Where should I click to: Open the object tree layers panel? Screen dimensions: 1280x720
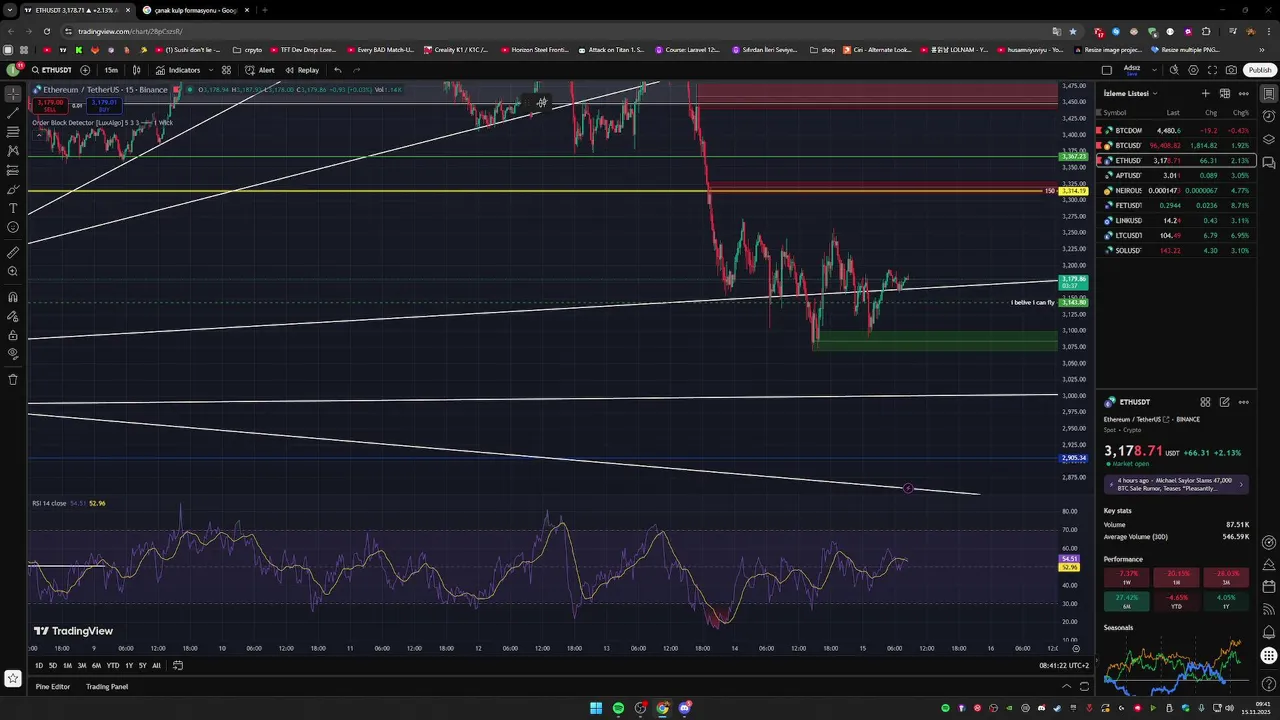tap(1268, 140)
